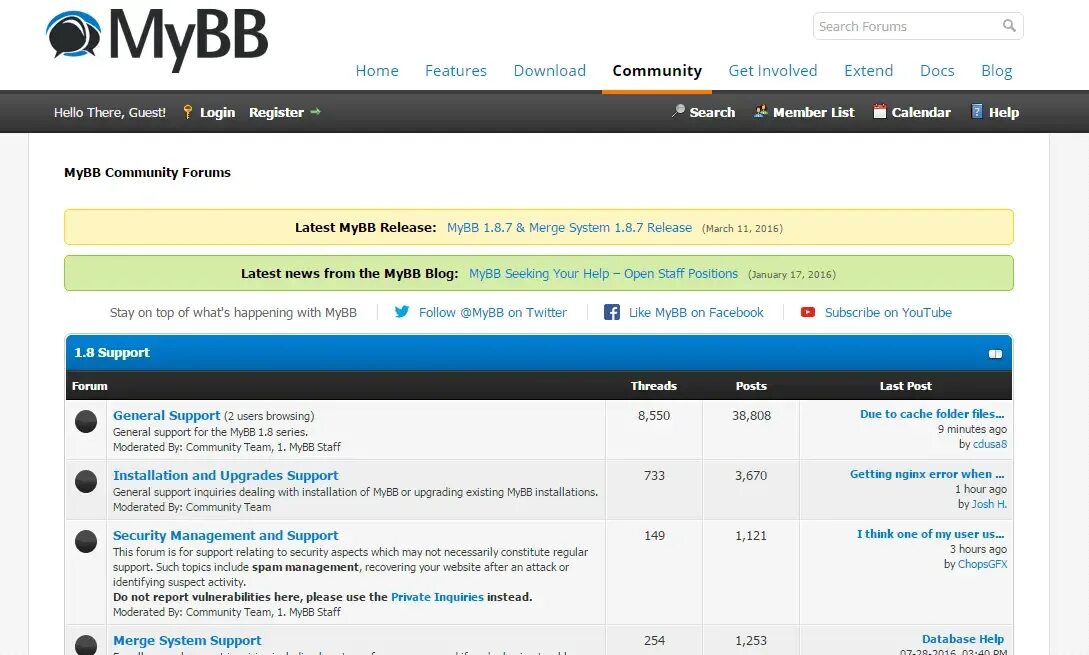Image resolution: width=1089 pixels, height=655 pixels.
Task: Click Installation Support thread count 733
Action: (x=654, y=476)
